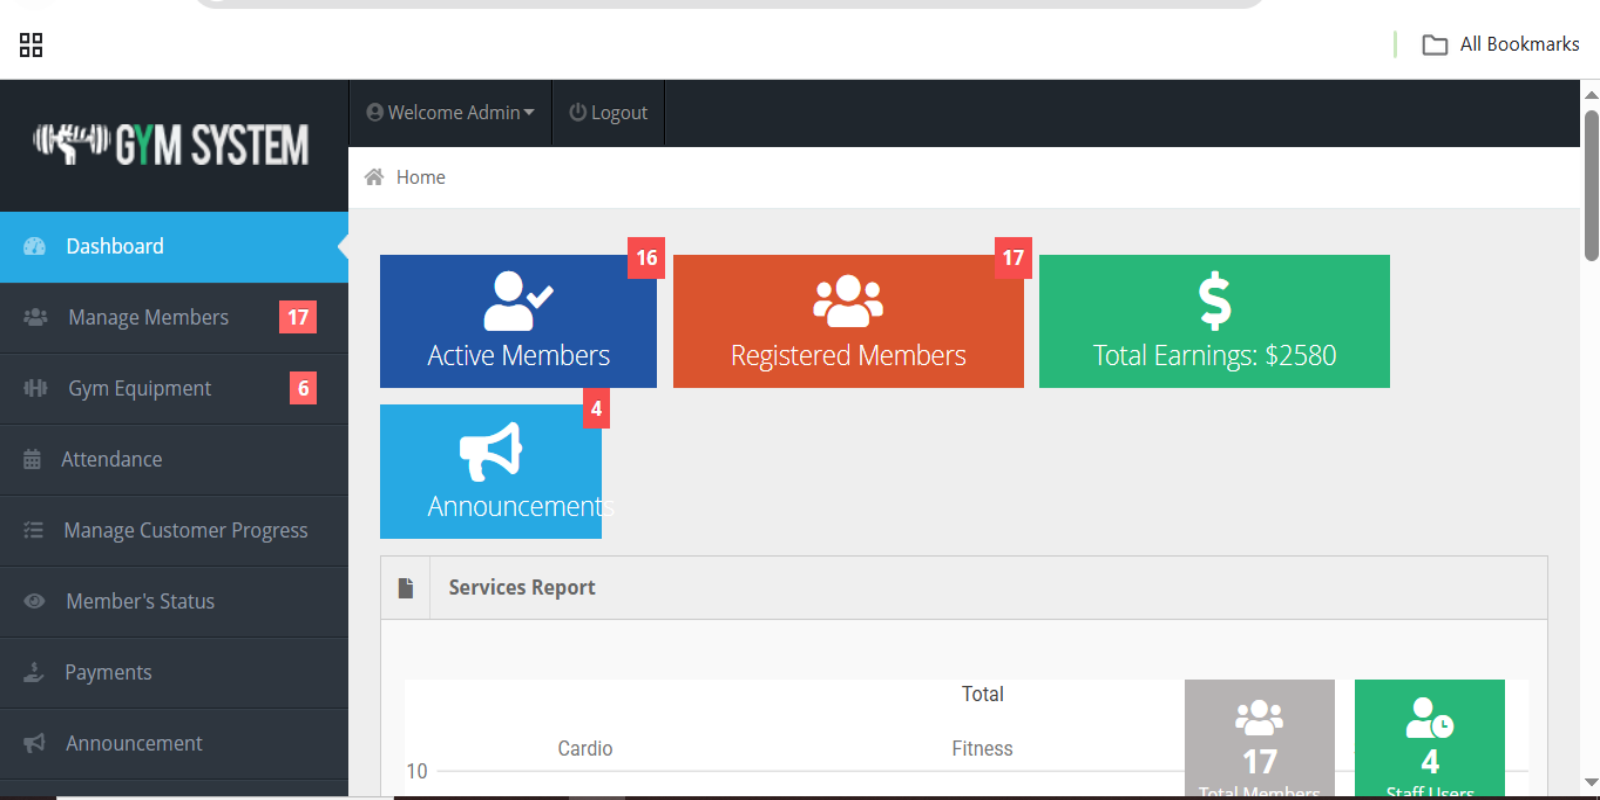The height and width of the screenshot is (800, 1600).
Task: Open the All Bookmarks folder
Action: (1501, 44)
